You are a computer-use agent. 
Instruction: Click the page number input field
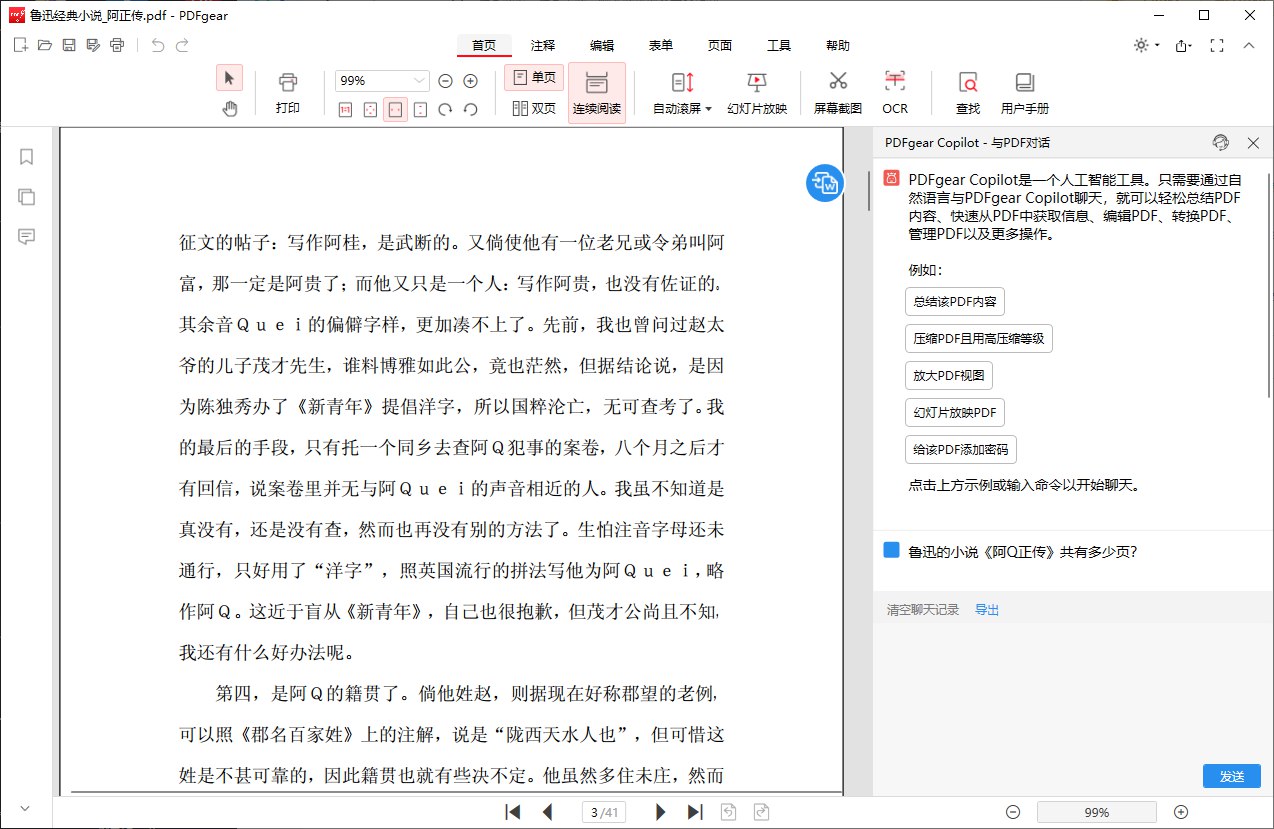pos(603,813)
